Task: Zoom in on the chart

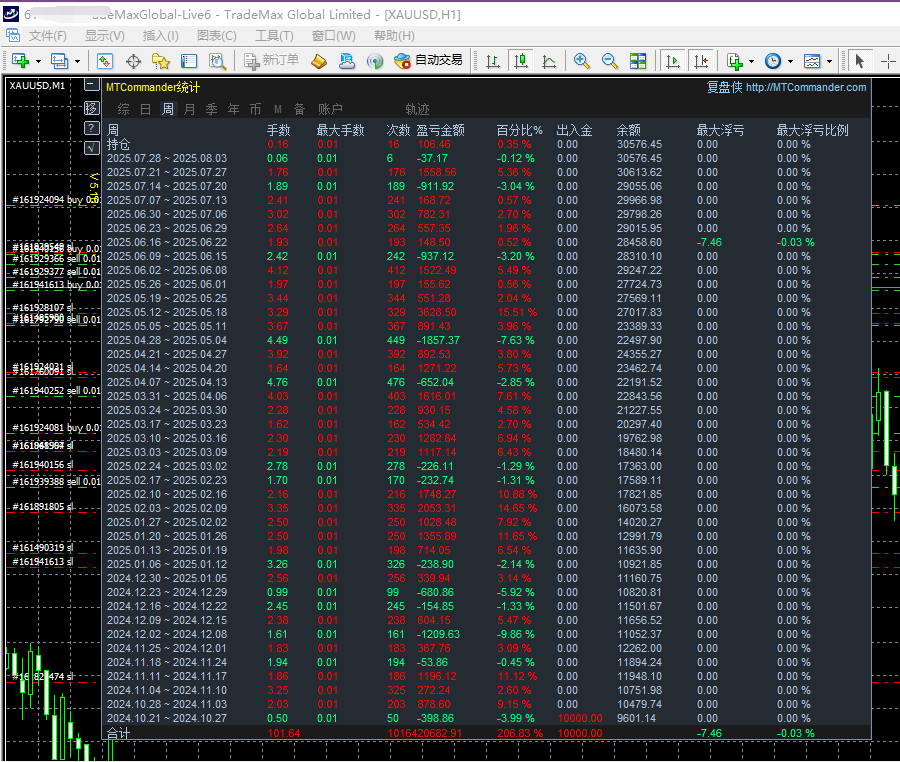Action: [x=581, y=61]
